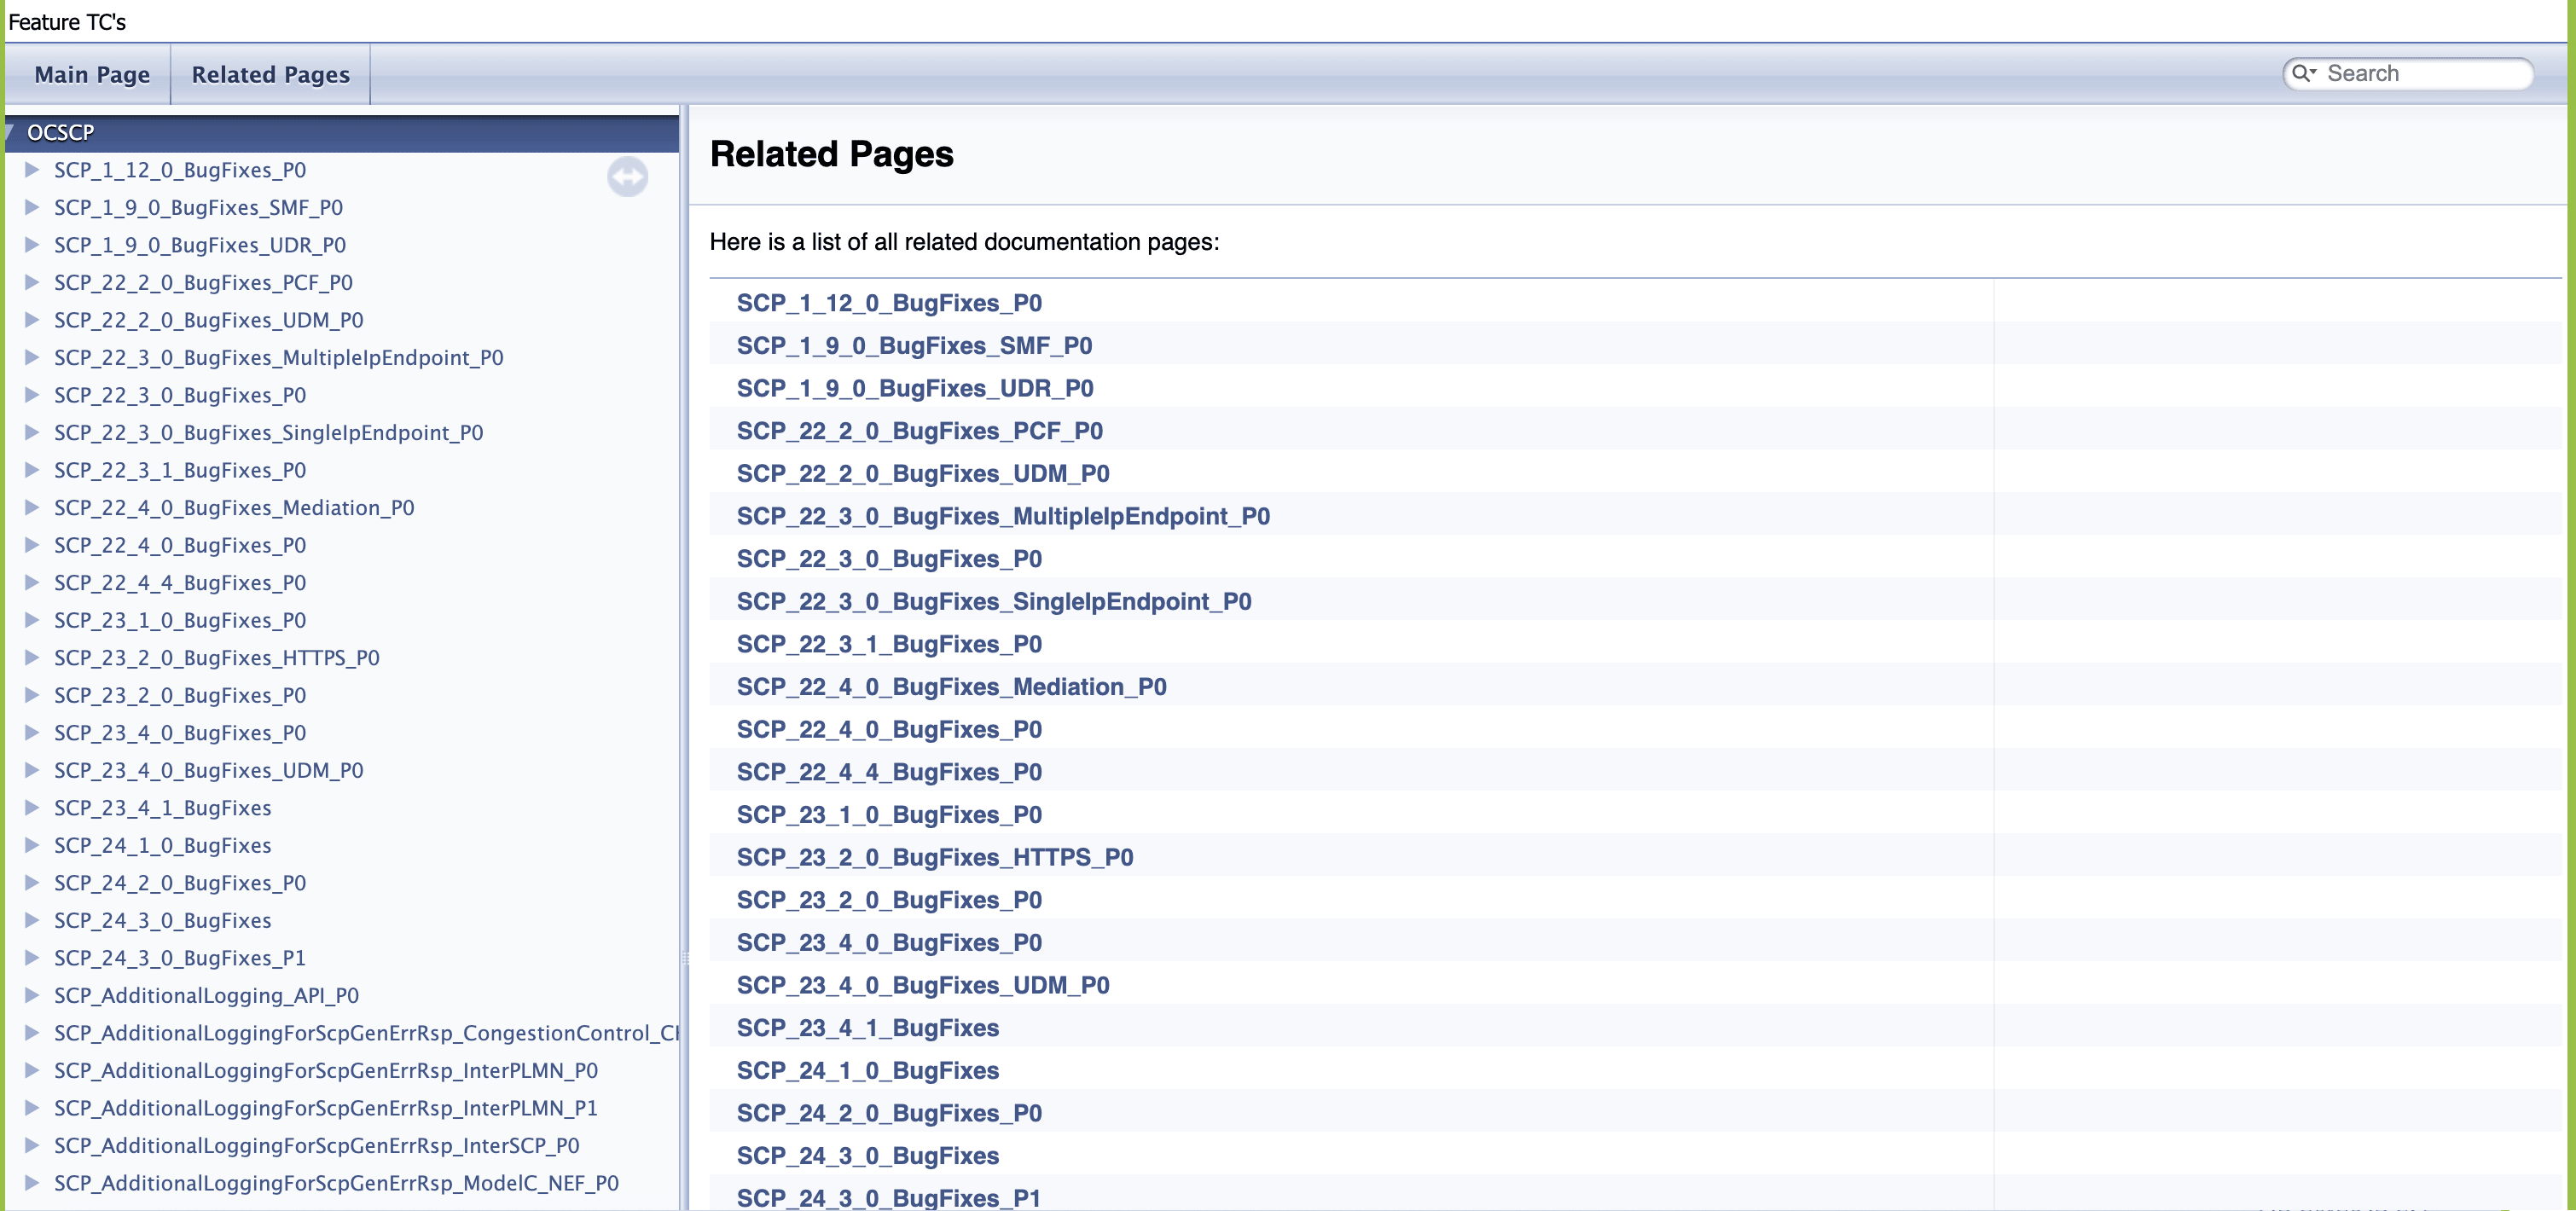Expand the SCP_22_2_0_BugFixes_PCF_P0 node
Image resolution: width=2576 pixels, height=1211 pixels.
32,282
